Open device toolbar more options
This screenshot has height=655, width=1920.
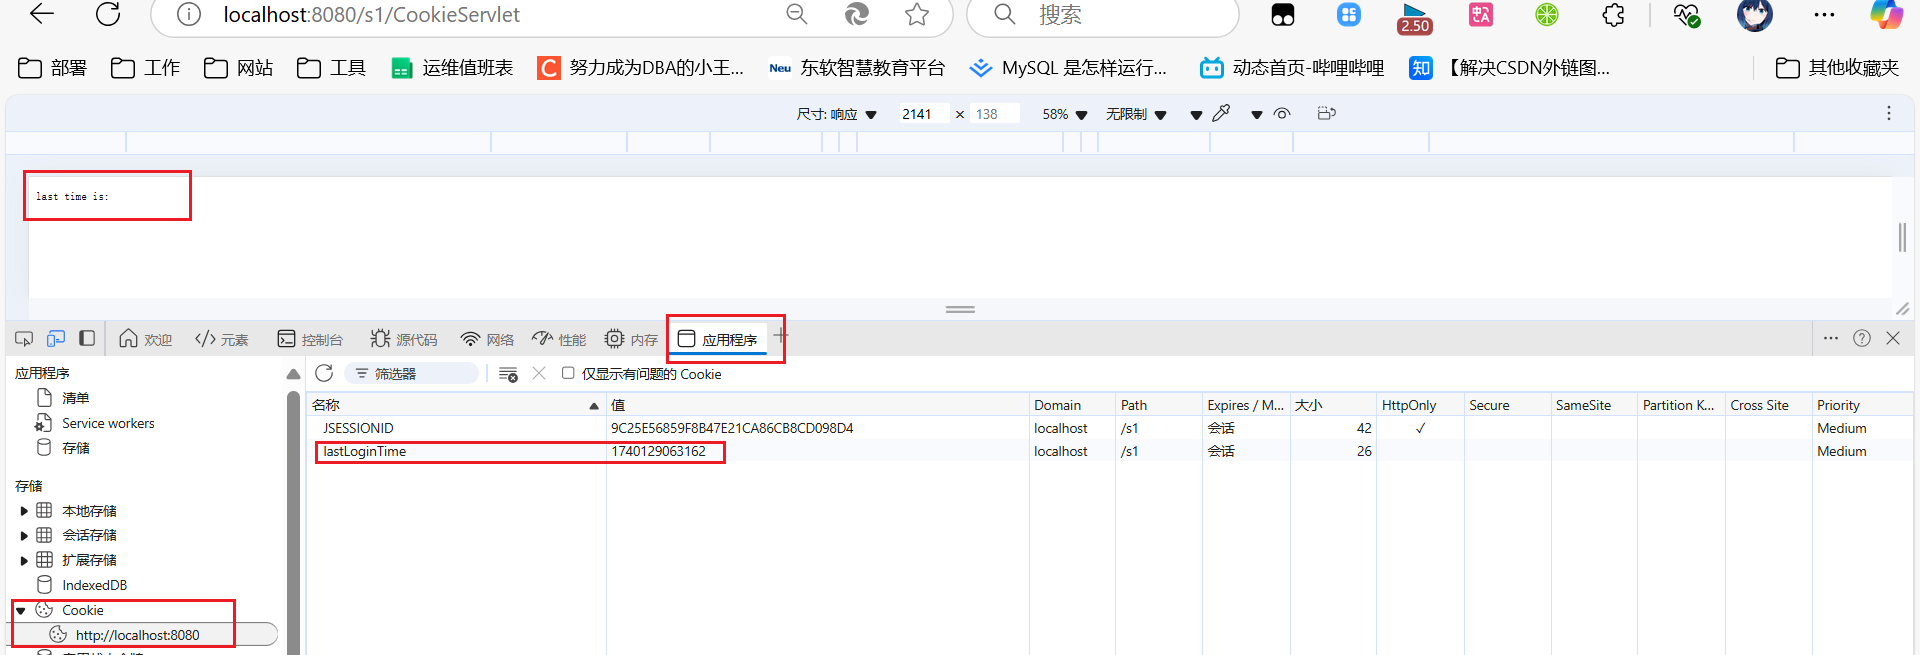click(1888, 113)
